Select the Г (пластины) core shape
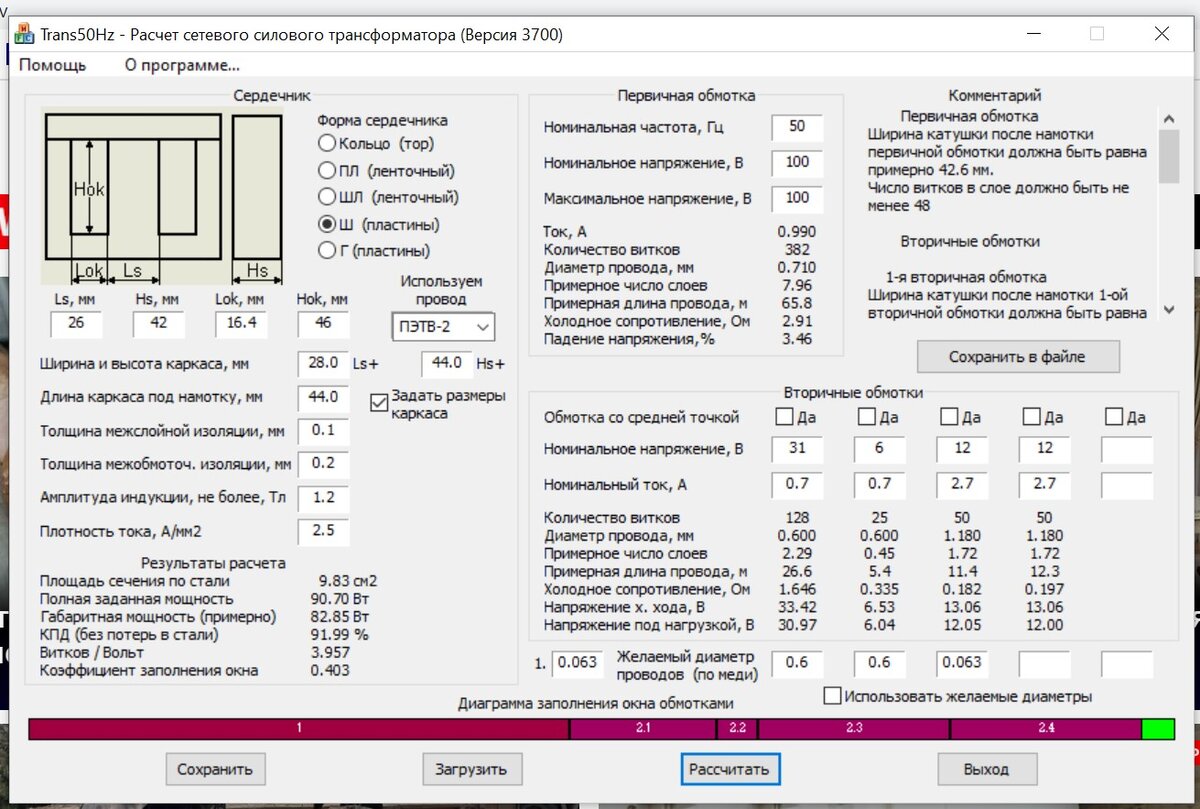The image size is (1200, 809). [374, 251]
